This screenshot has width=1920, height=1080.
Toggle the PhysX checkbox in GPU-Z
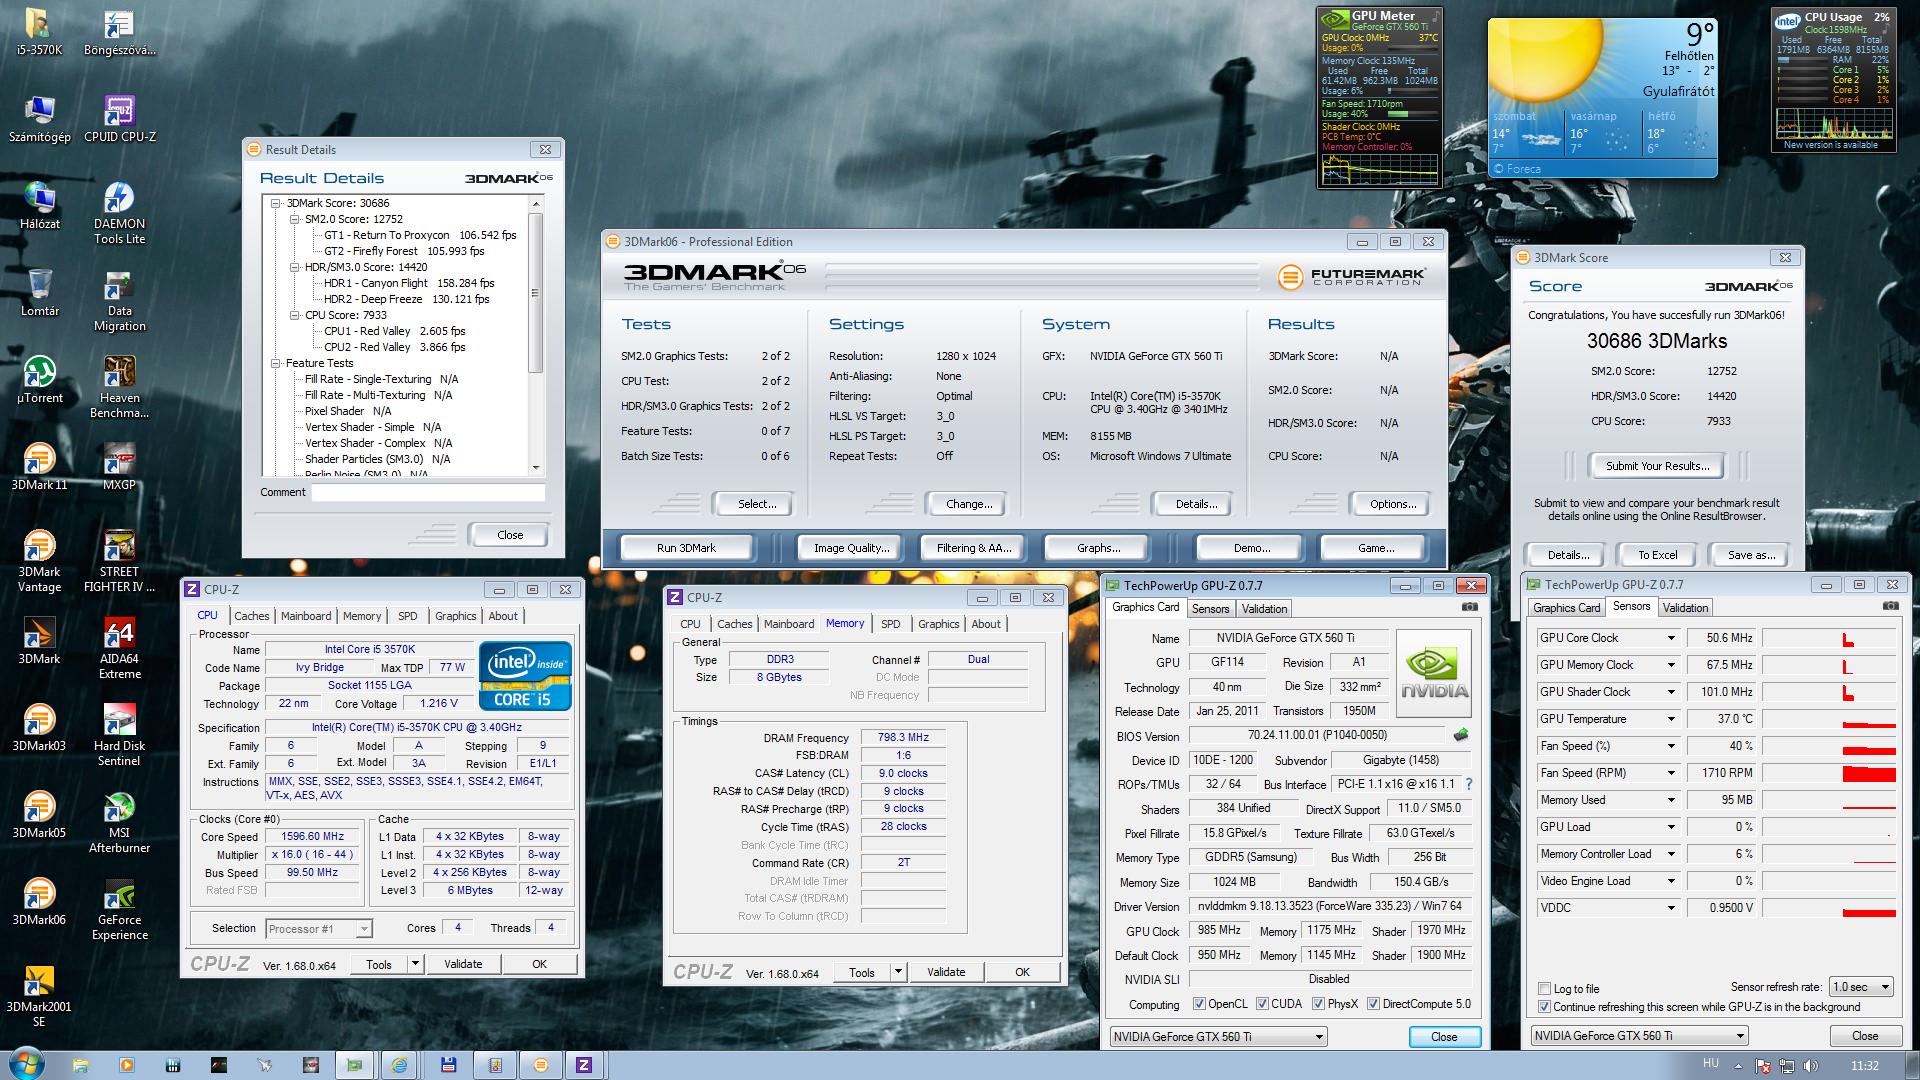(x=1318, y=1004)
